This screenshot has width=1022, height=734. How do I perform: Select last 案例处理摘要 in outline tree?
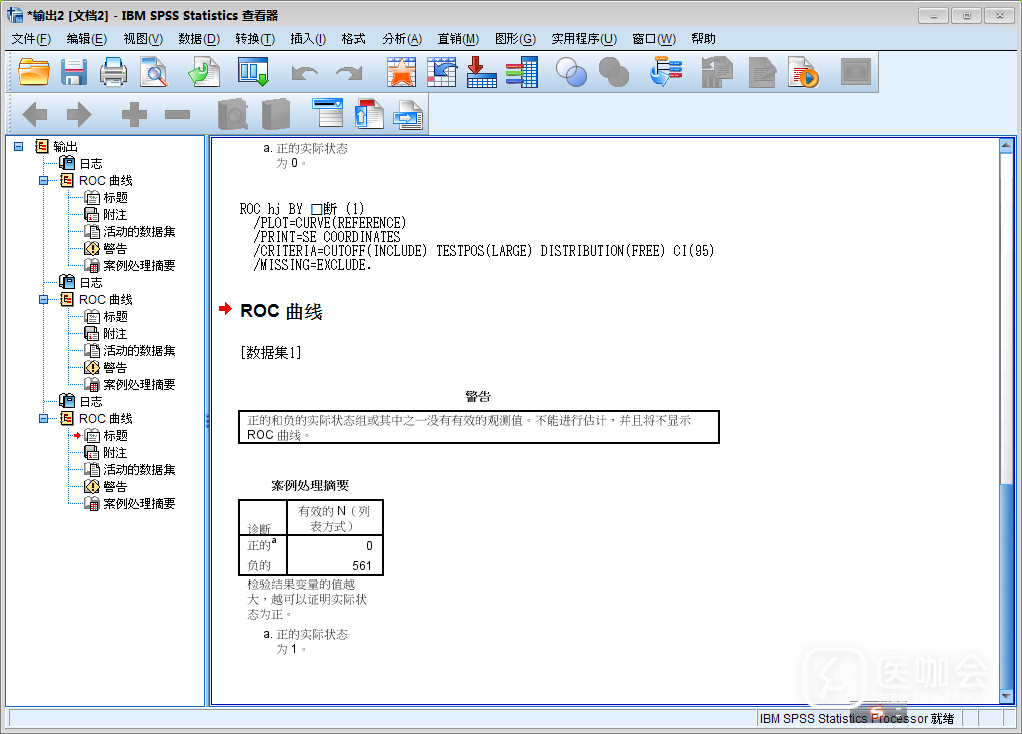(x=139, y=504)
